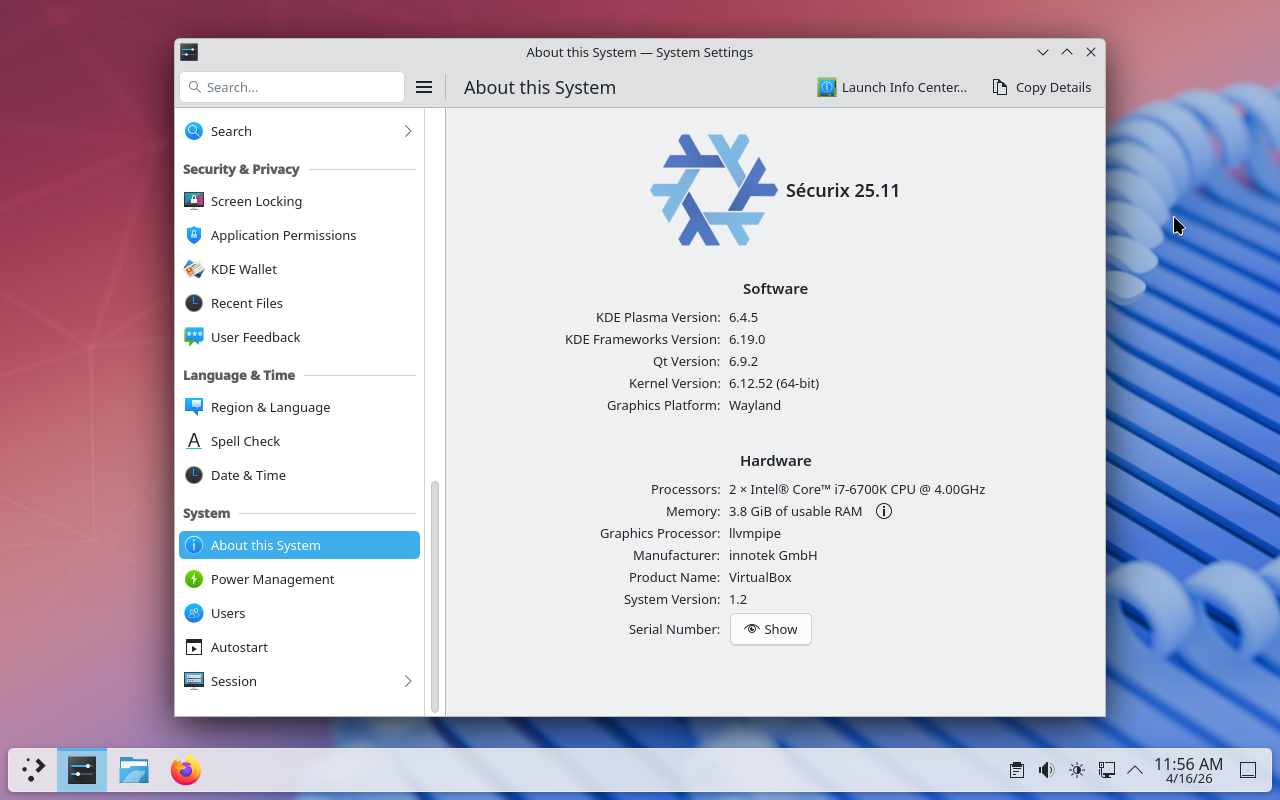Show the serial number
The image size is (1280, 800).
point(770,629)
